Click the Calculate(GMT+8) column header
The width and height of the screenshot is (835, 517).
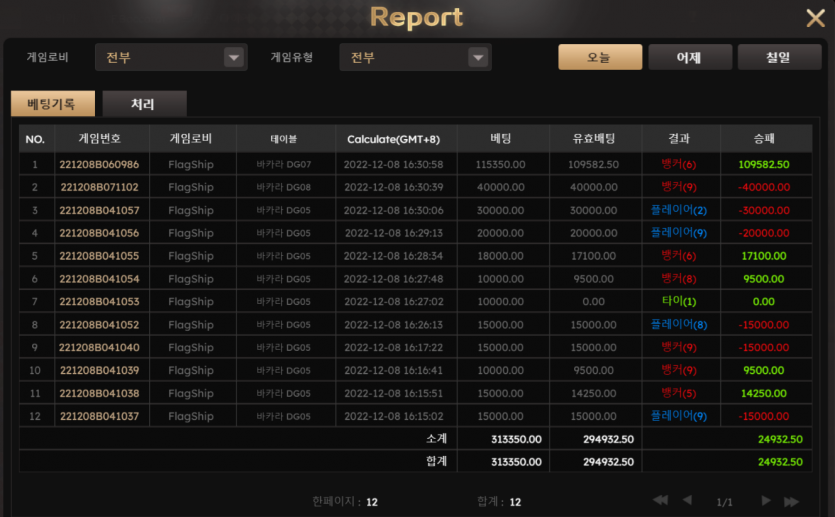tap(394, 139)
